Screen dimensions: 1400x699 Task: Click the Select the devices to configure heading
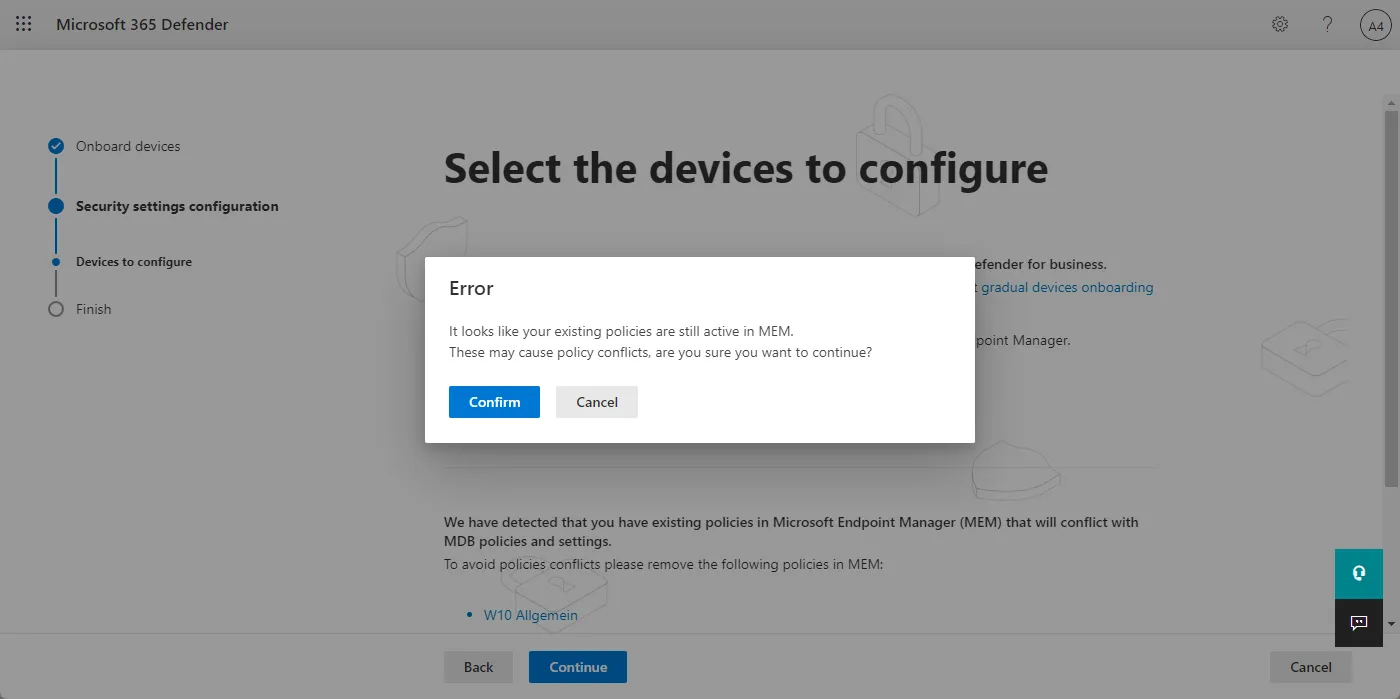[x=746, y=168]
